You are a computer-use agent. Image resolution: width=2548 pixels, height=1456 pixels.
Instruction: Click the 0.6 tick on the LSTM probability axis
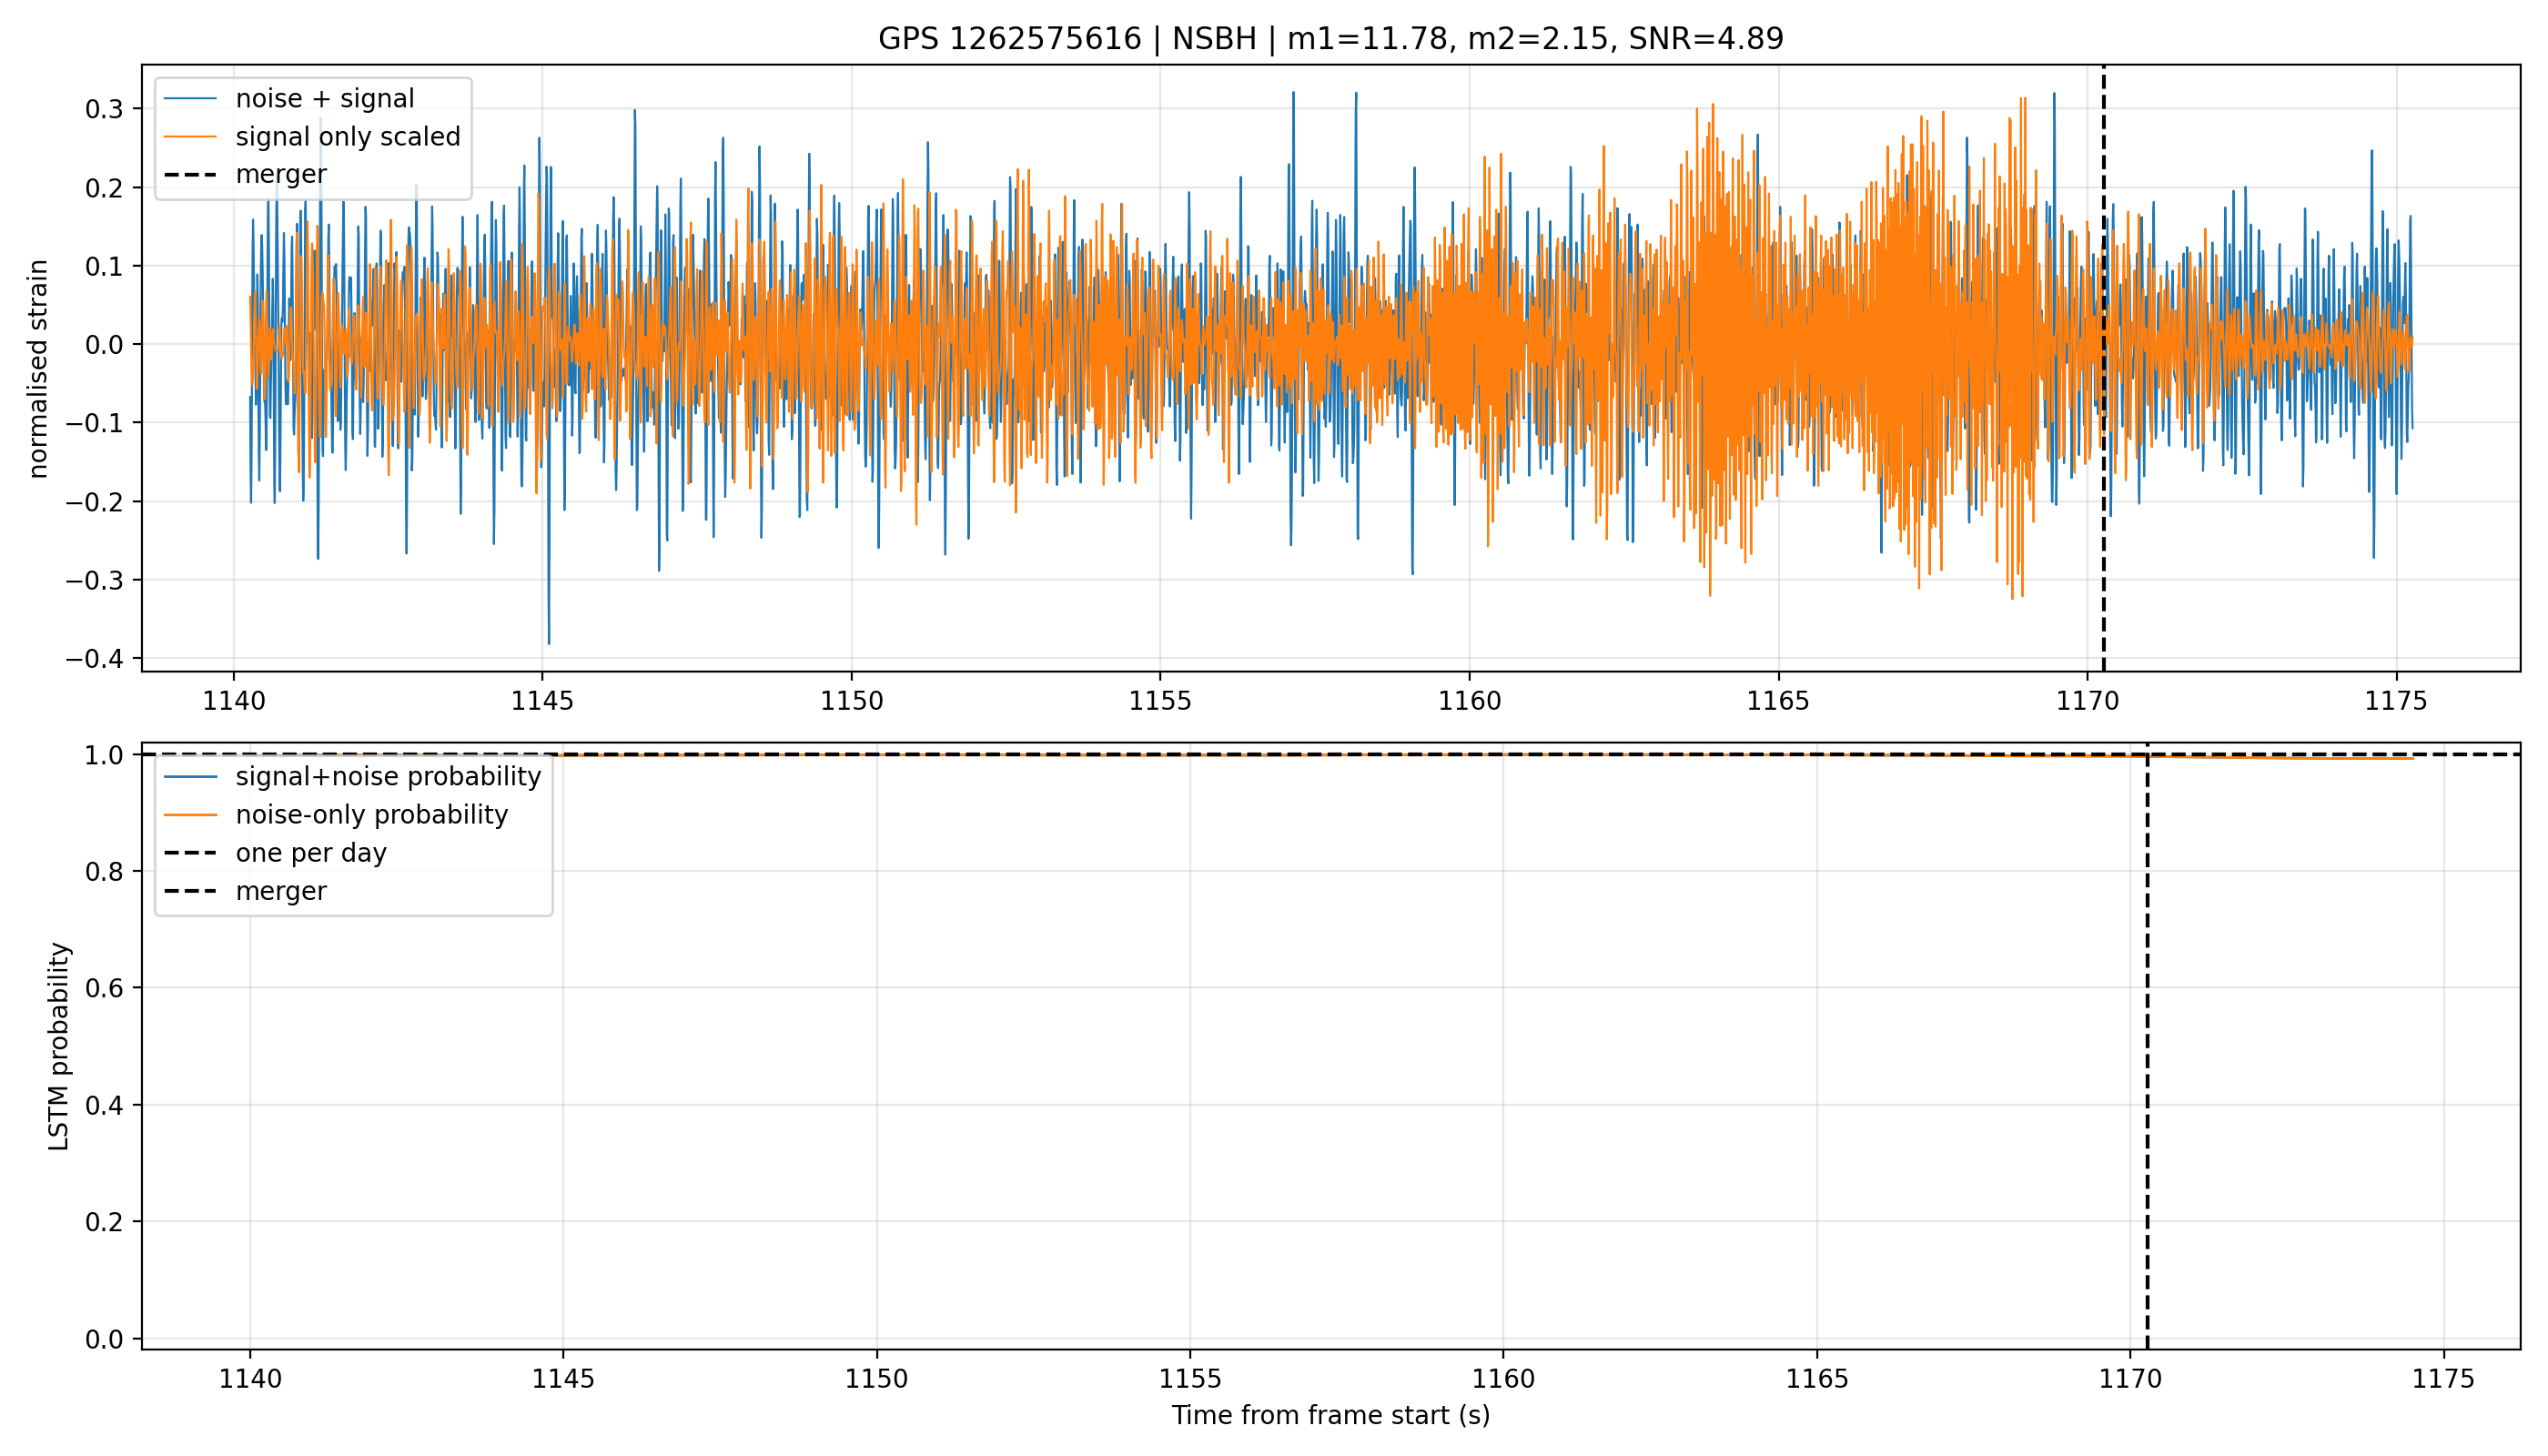104,988
